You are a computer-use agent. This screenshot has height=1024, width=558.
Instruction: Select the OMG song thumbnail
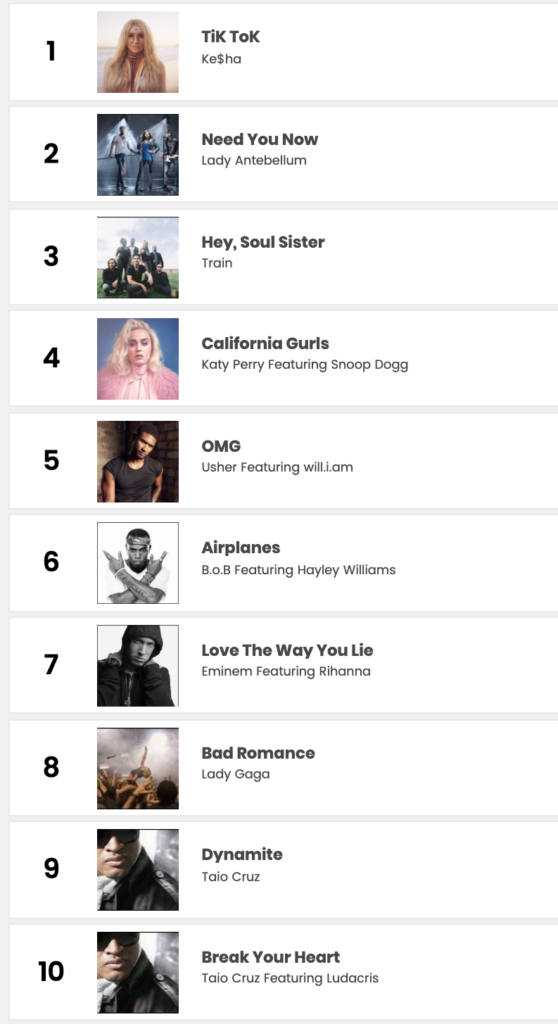pos(138,462)
